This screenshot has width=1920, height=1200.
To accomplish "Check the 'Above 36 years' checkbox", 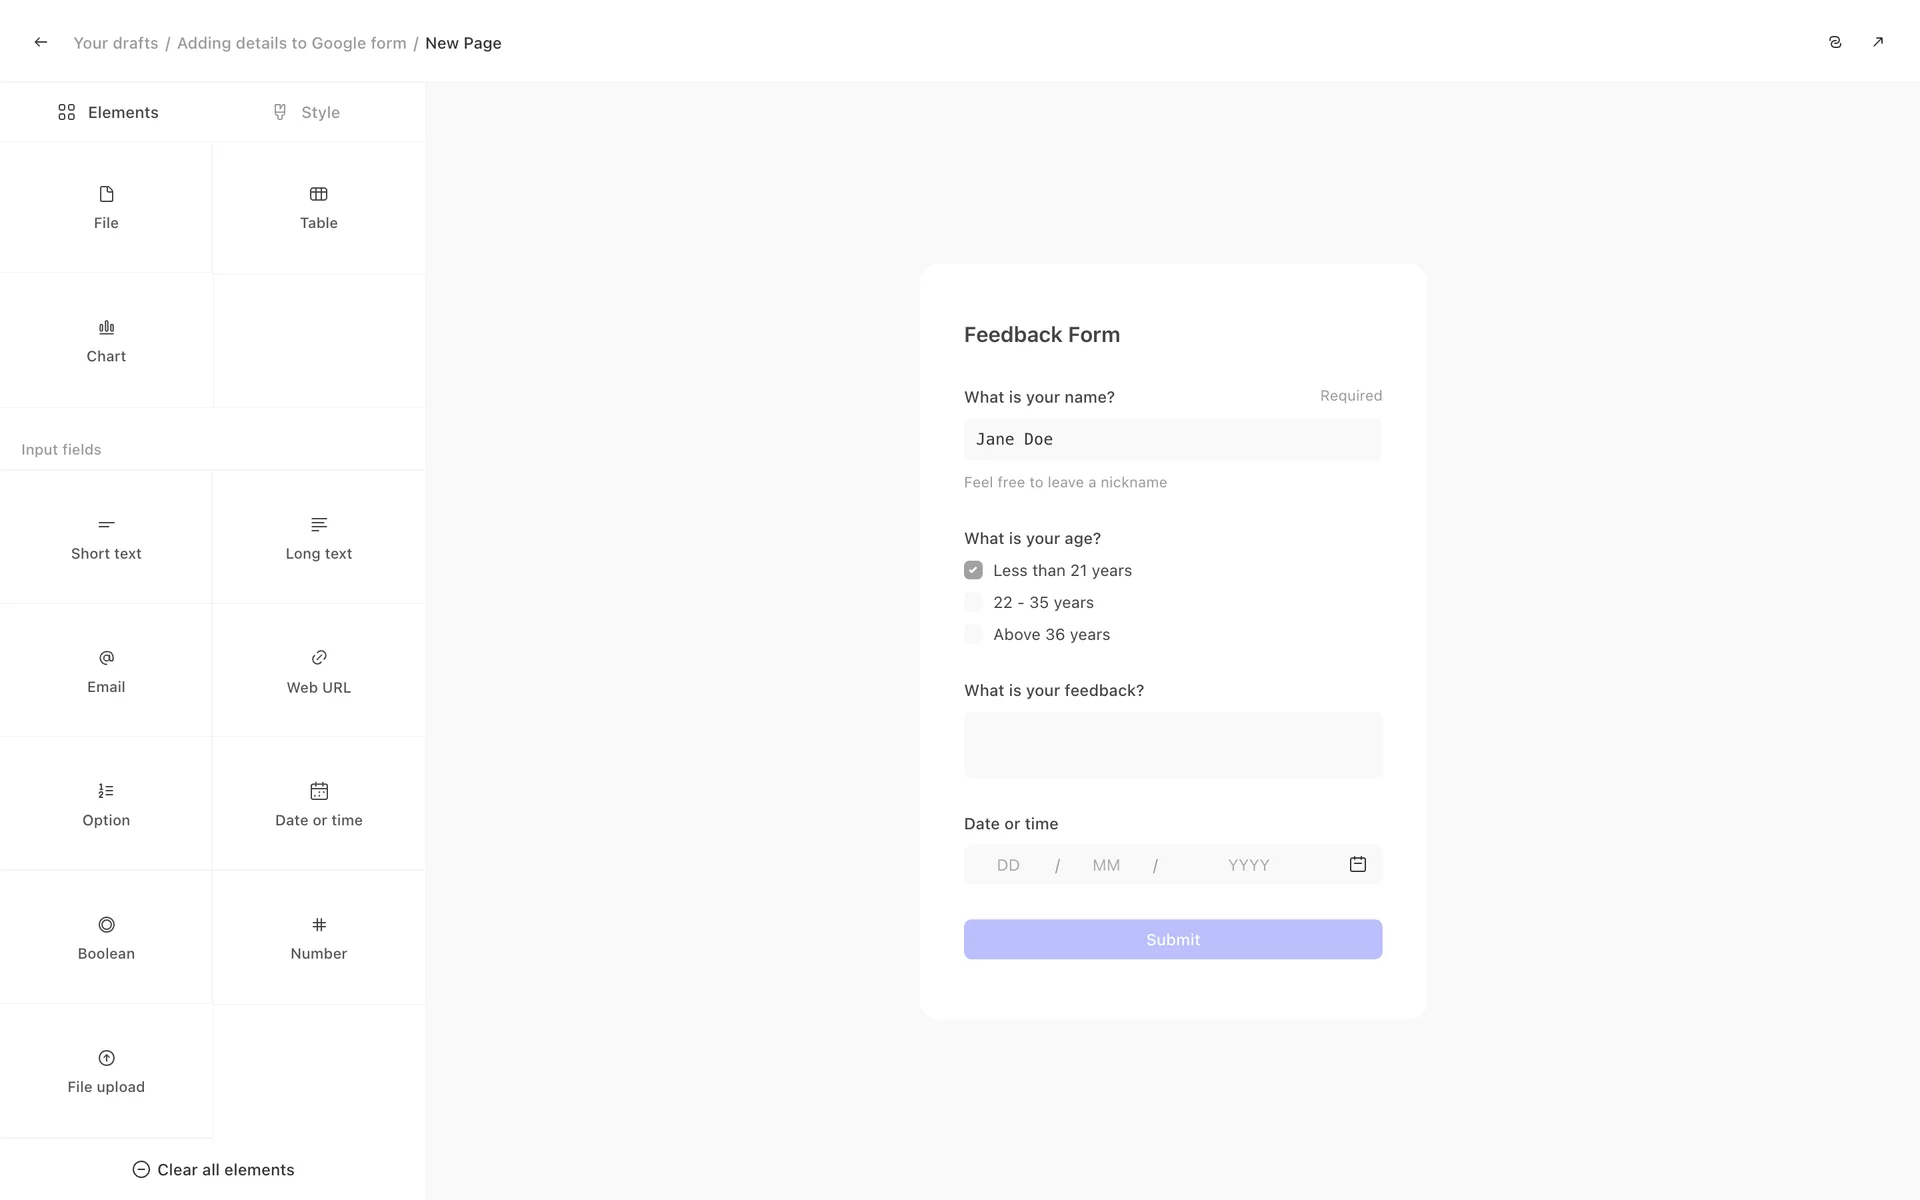I will (x=973, y=634).
